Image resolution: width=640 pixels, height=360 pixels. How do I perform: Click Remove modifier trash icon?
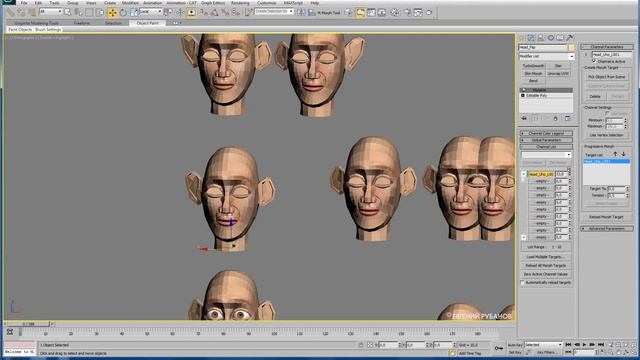click(555, 118)
